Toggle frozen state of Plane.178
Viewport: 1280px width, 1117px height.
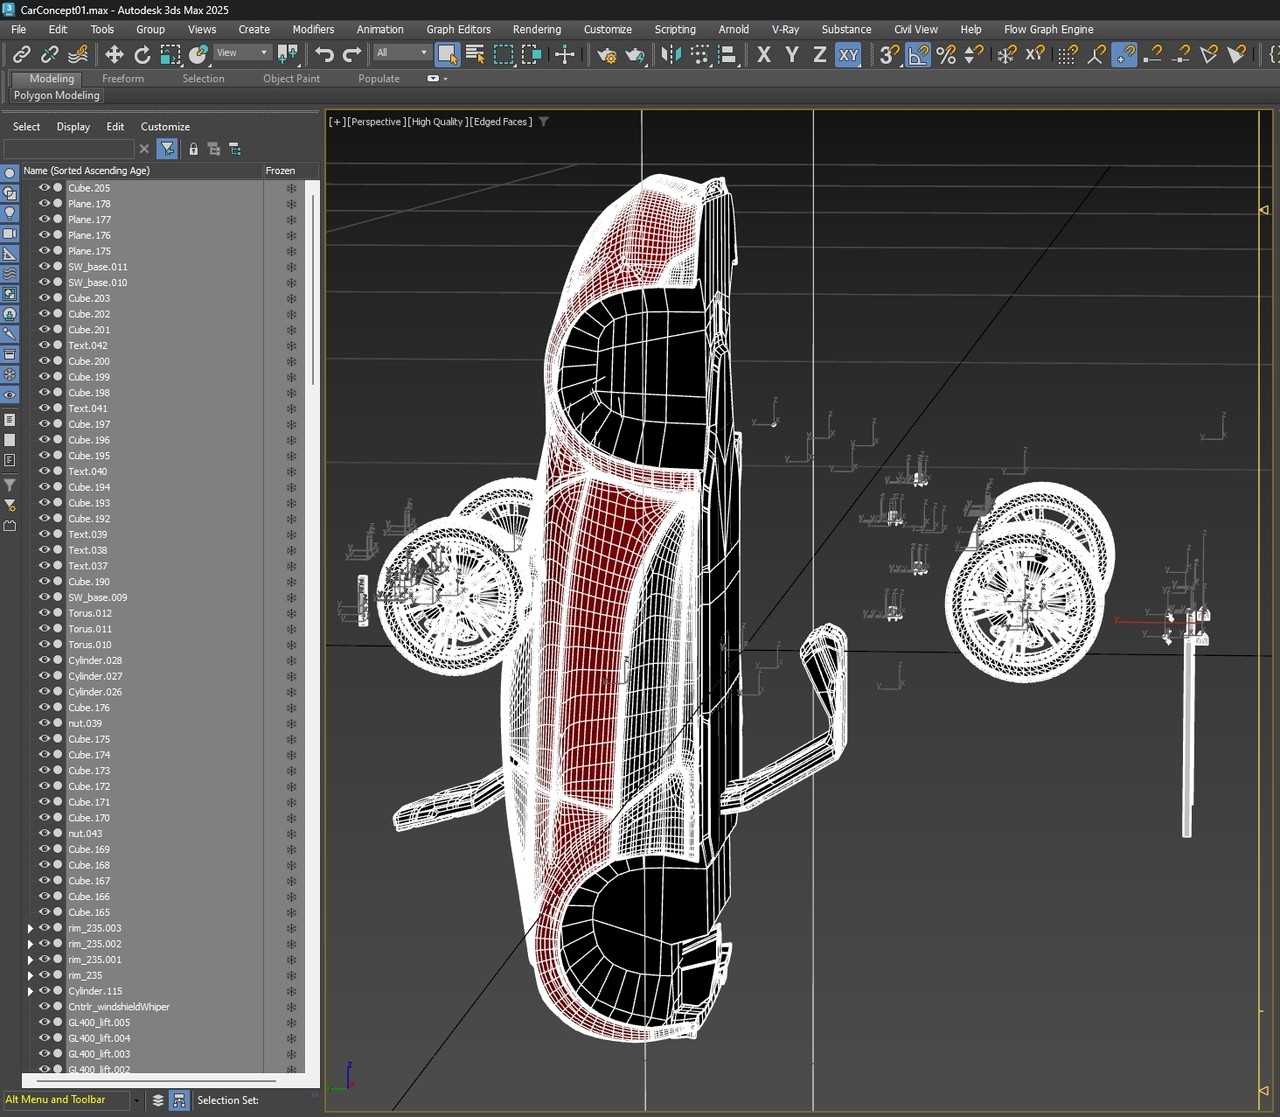291,204
